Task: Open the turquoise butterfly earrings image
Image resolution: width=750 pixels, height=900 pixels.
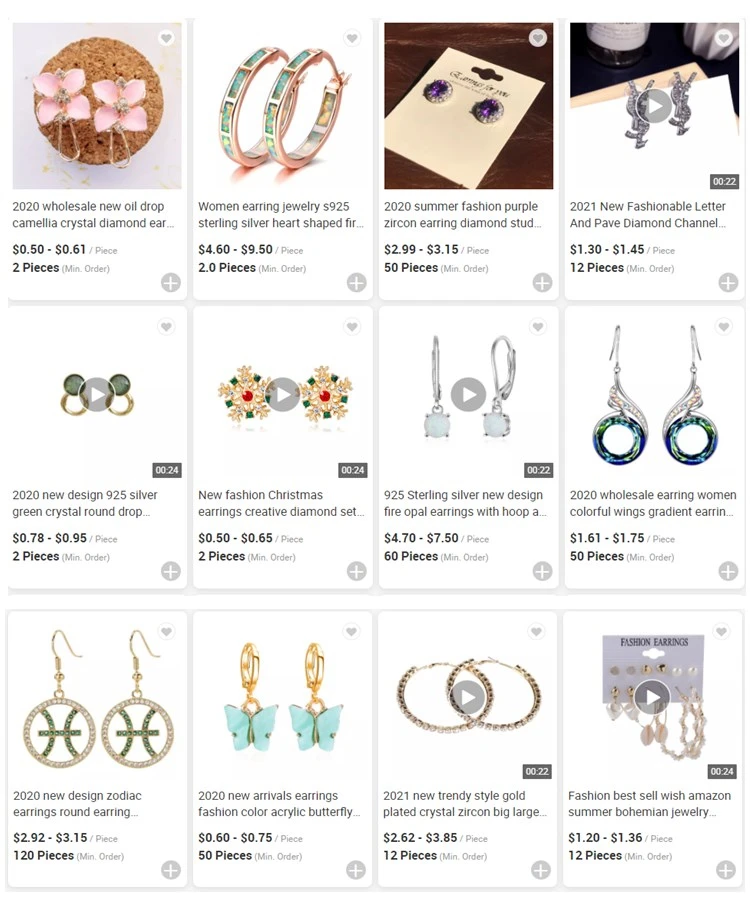Action: click(282, 697)
